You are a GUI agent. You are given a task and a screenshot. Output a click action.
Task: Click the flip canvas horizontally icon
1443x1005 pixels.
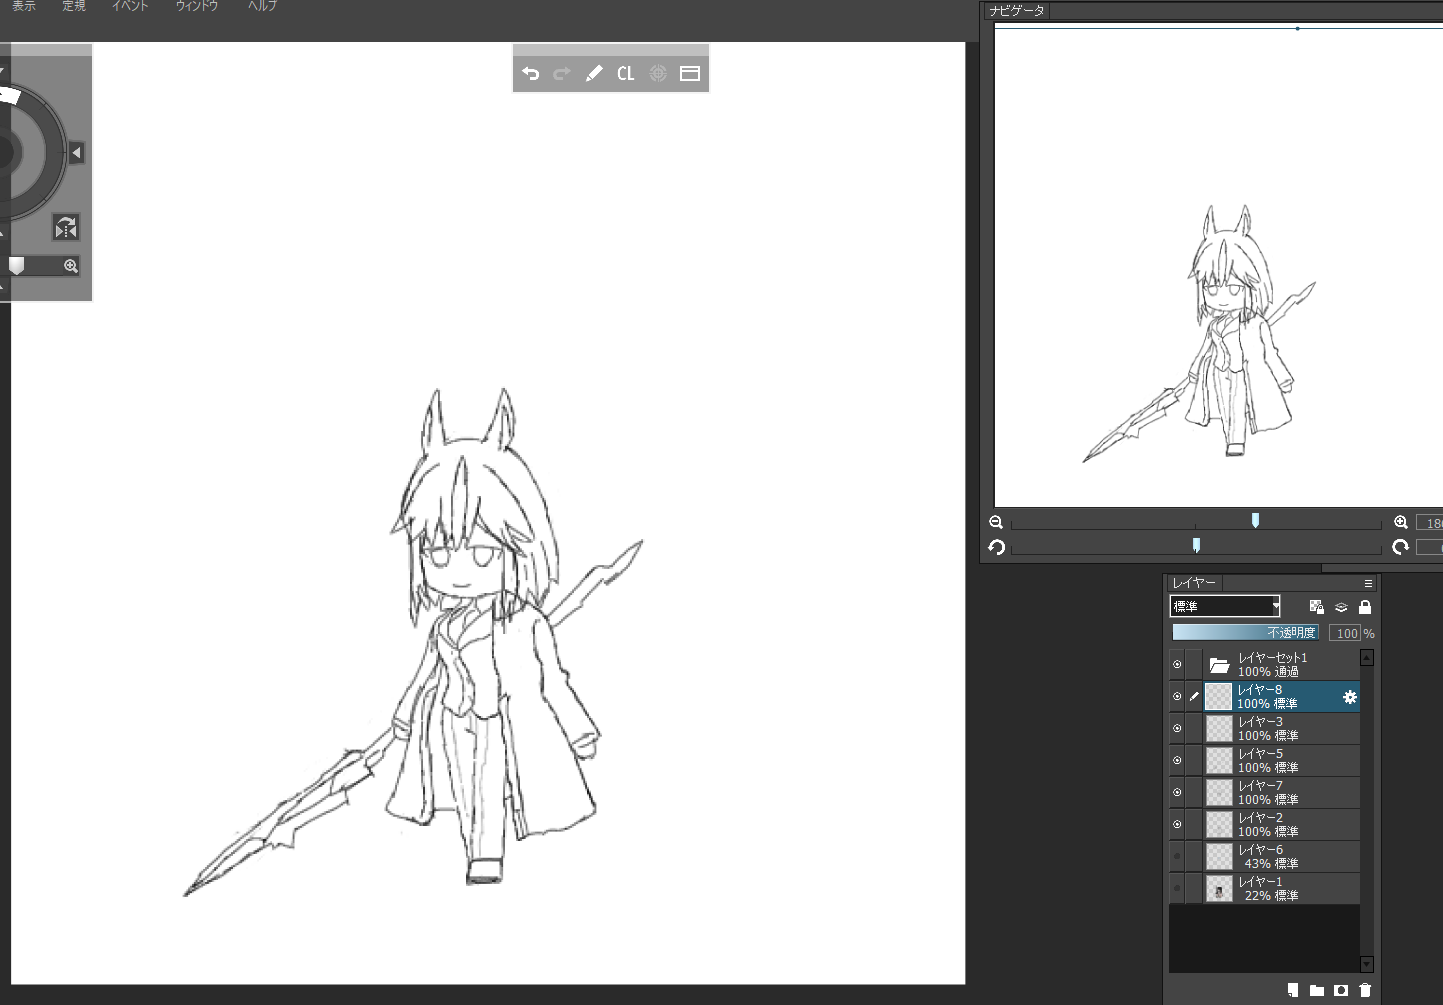point(66,228)
